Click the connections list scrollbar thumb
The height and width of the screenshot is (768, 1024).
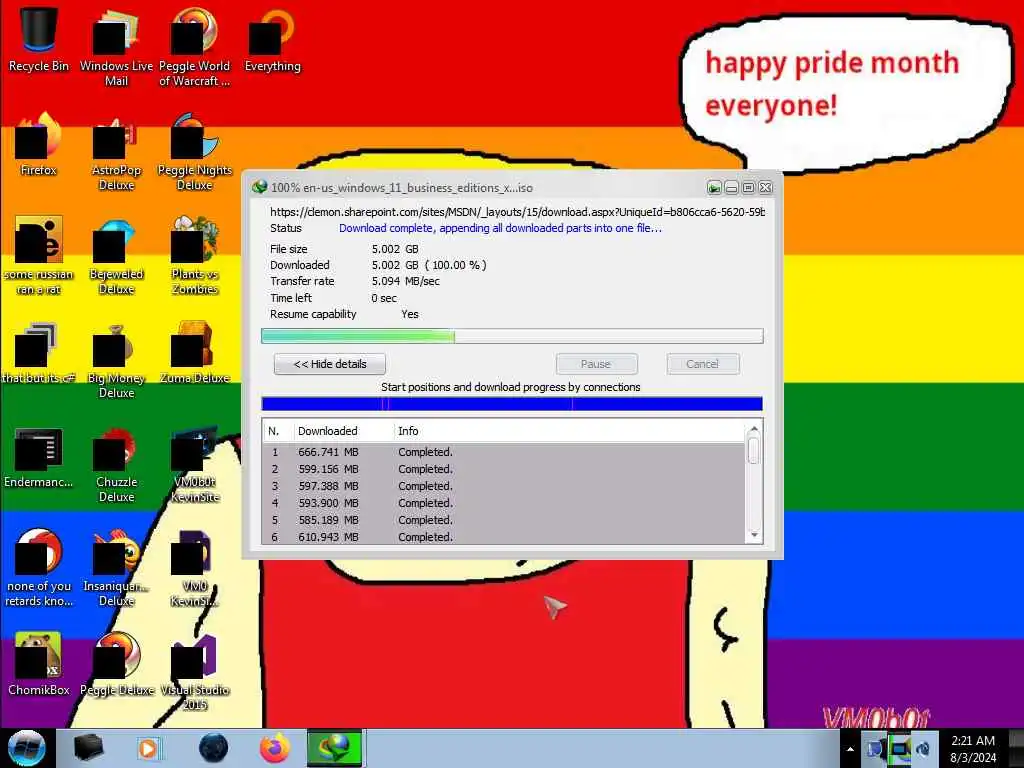pos(754,451)
